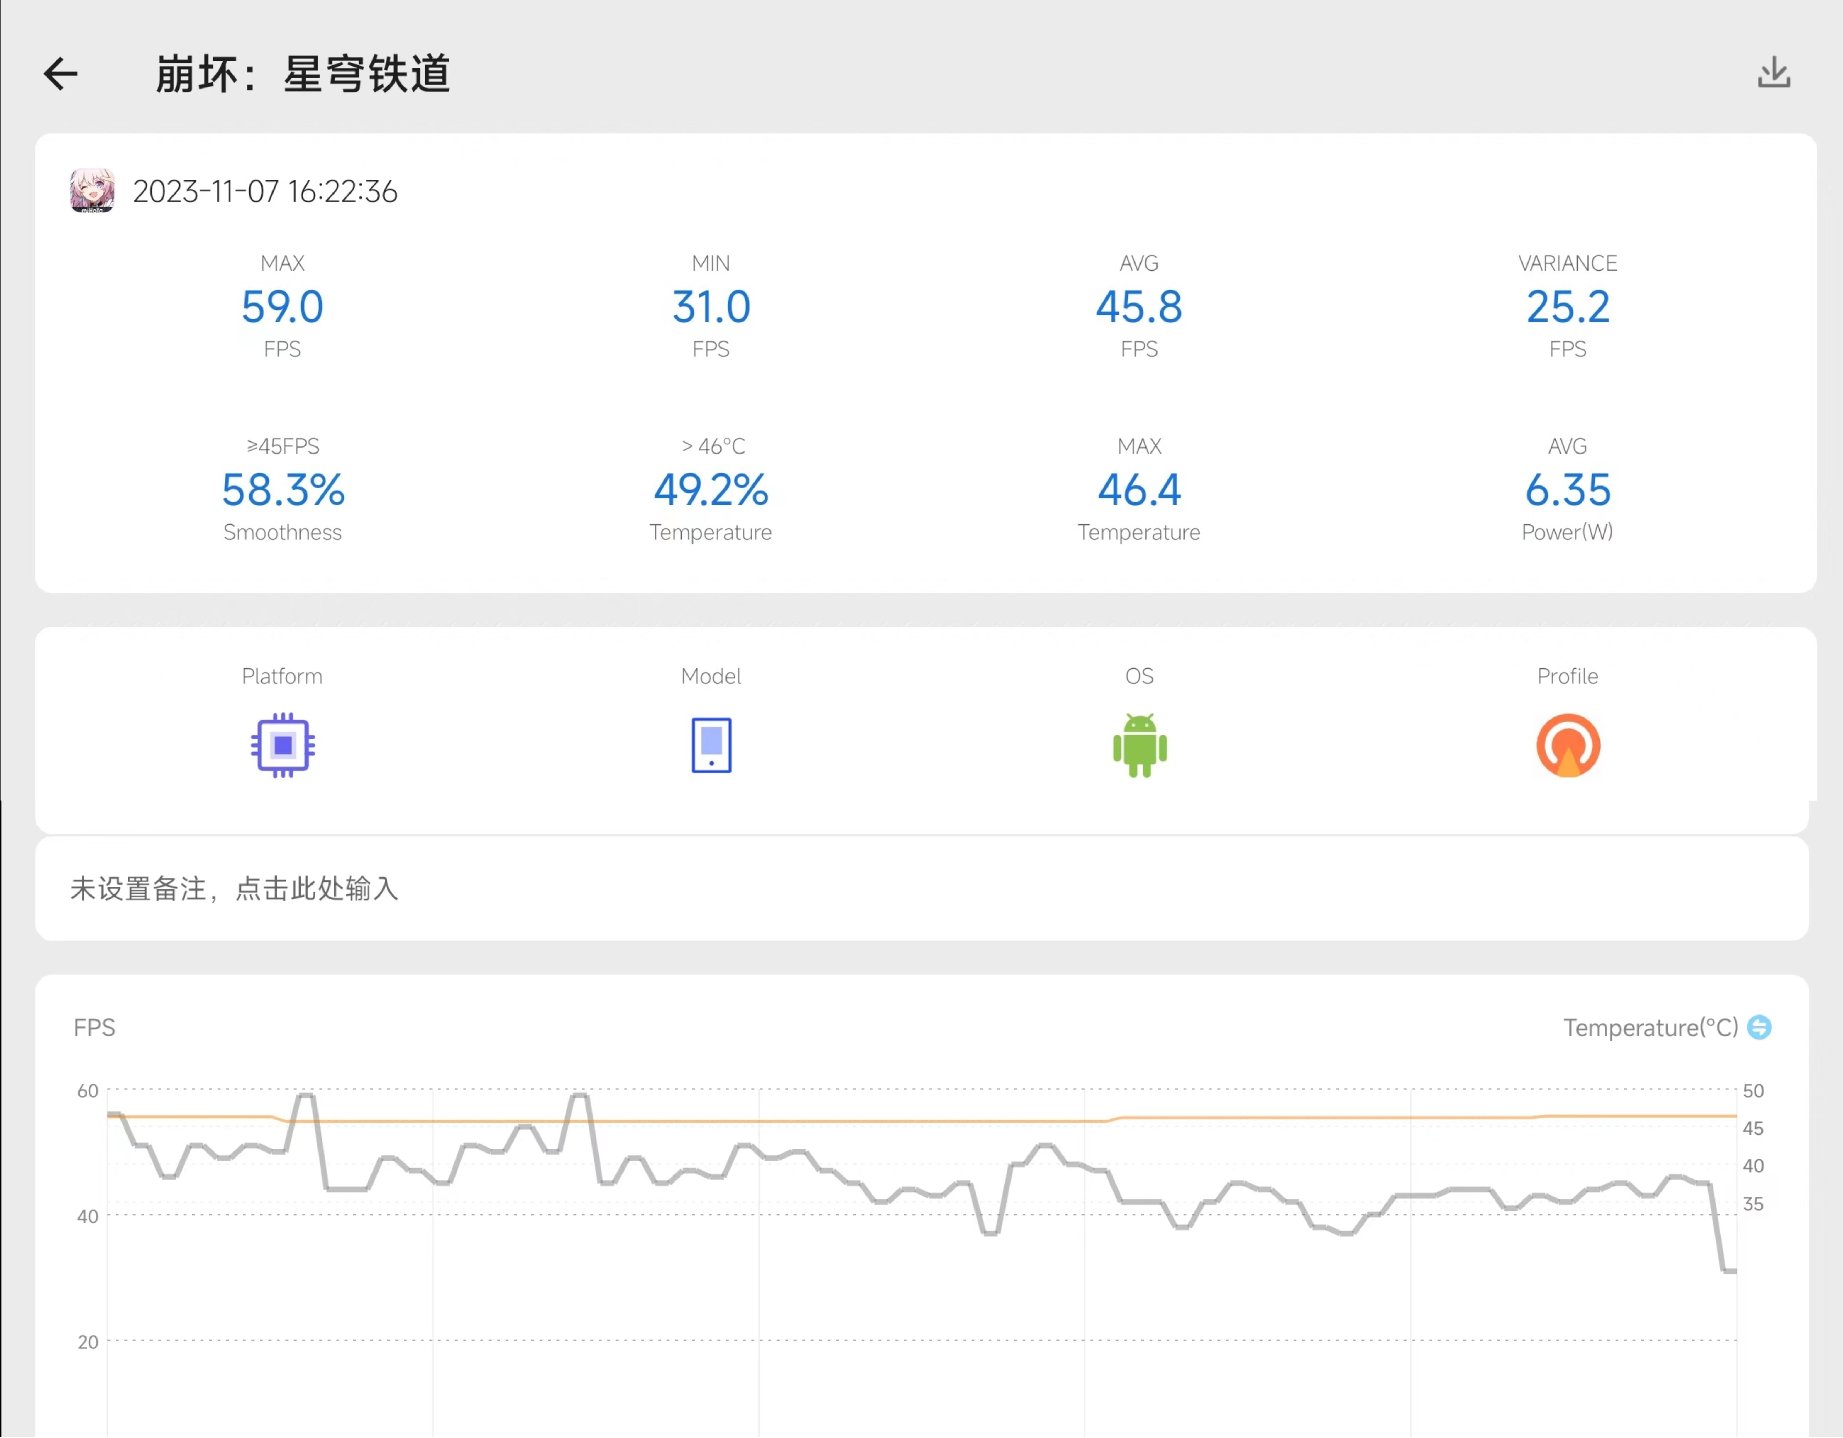Tap the Platform chip icon

tap(283, 745)
